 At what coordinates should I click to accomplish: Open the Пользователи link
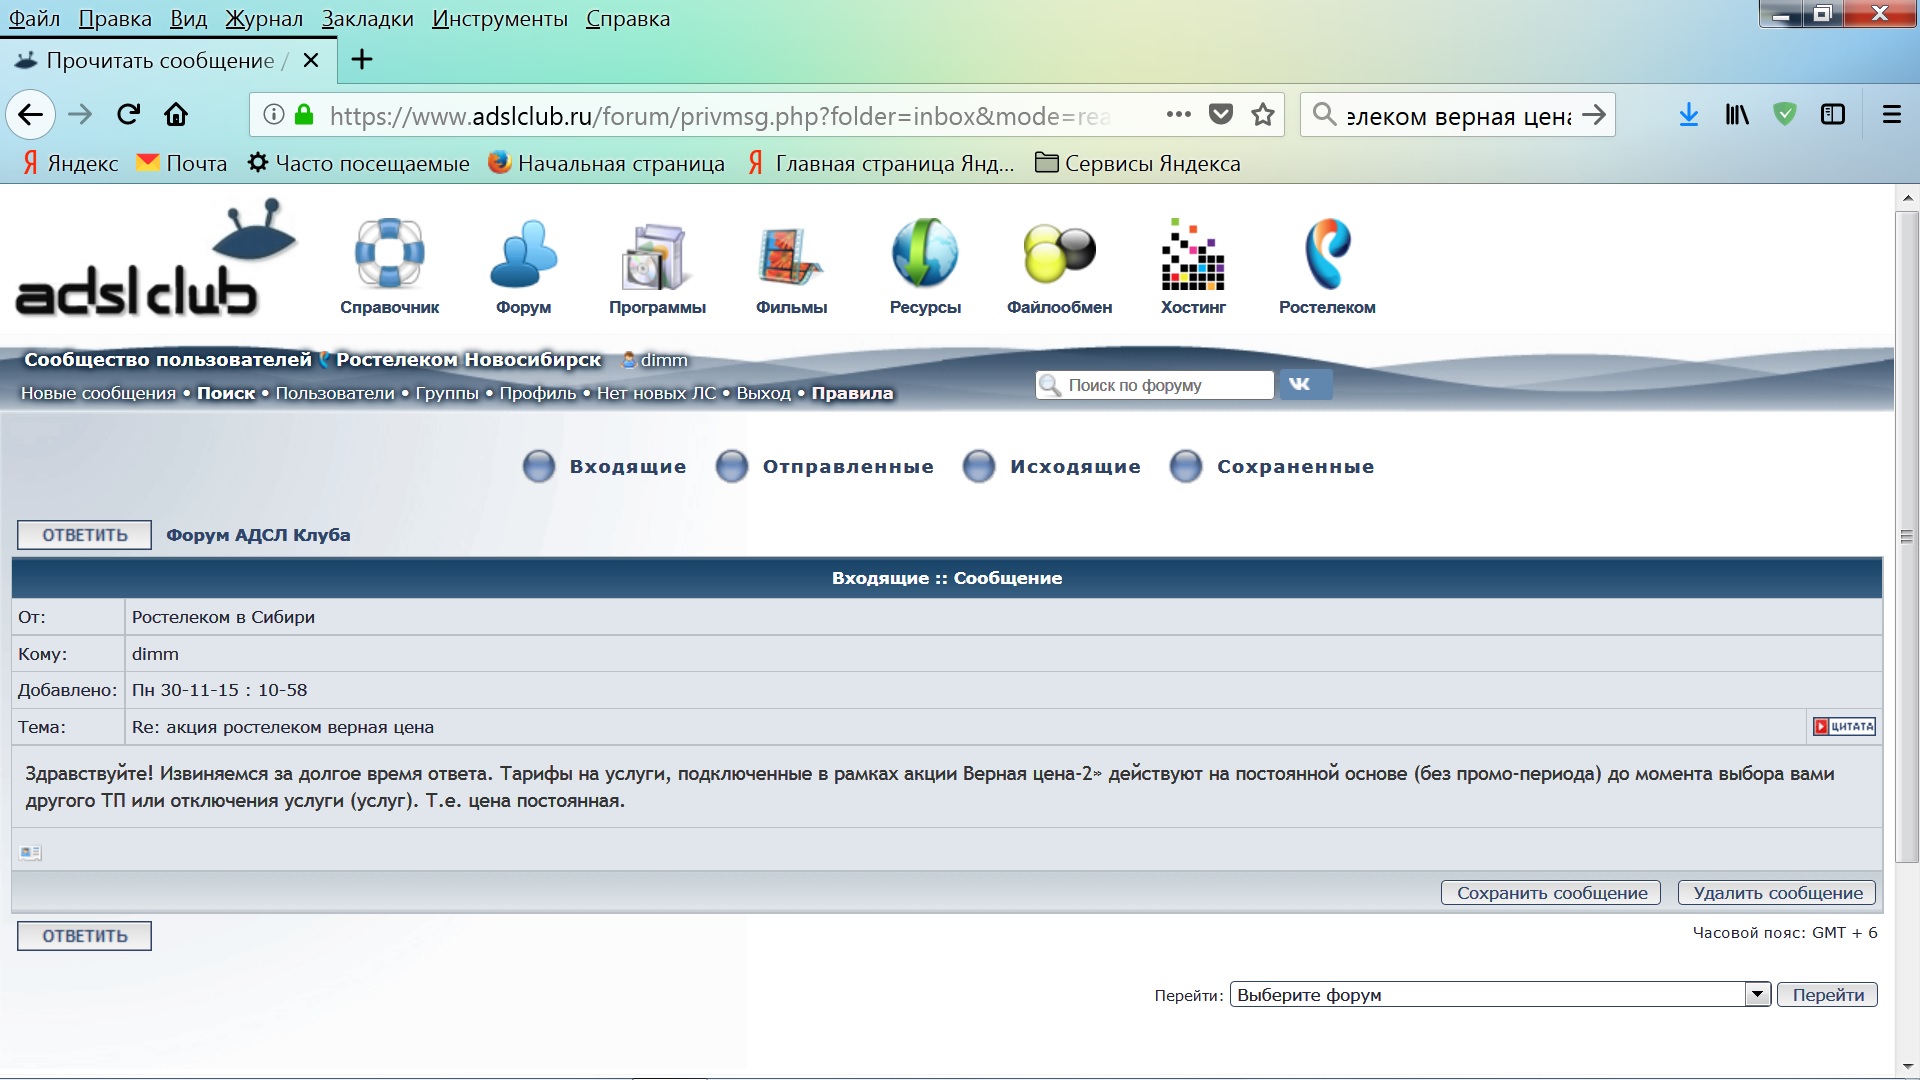[x=335, y=393]
